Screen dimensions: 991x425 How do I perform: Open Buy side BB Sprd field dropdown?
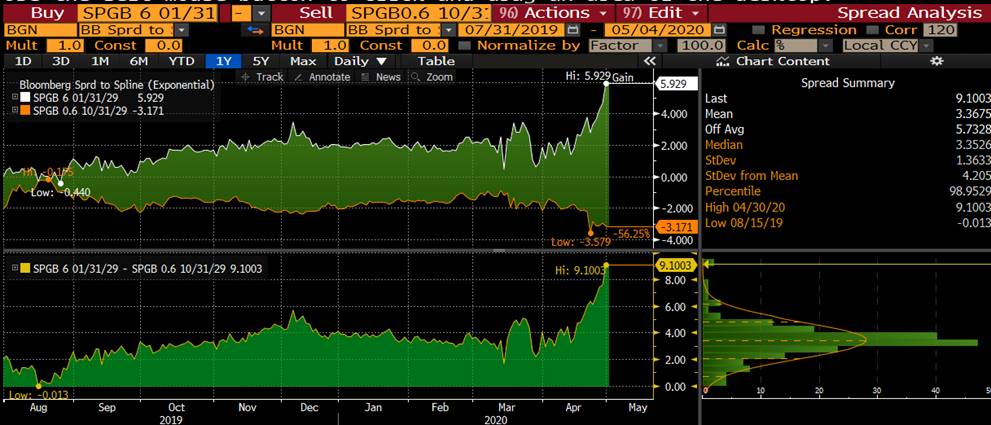pyautogui.click(x=182, y=30)
